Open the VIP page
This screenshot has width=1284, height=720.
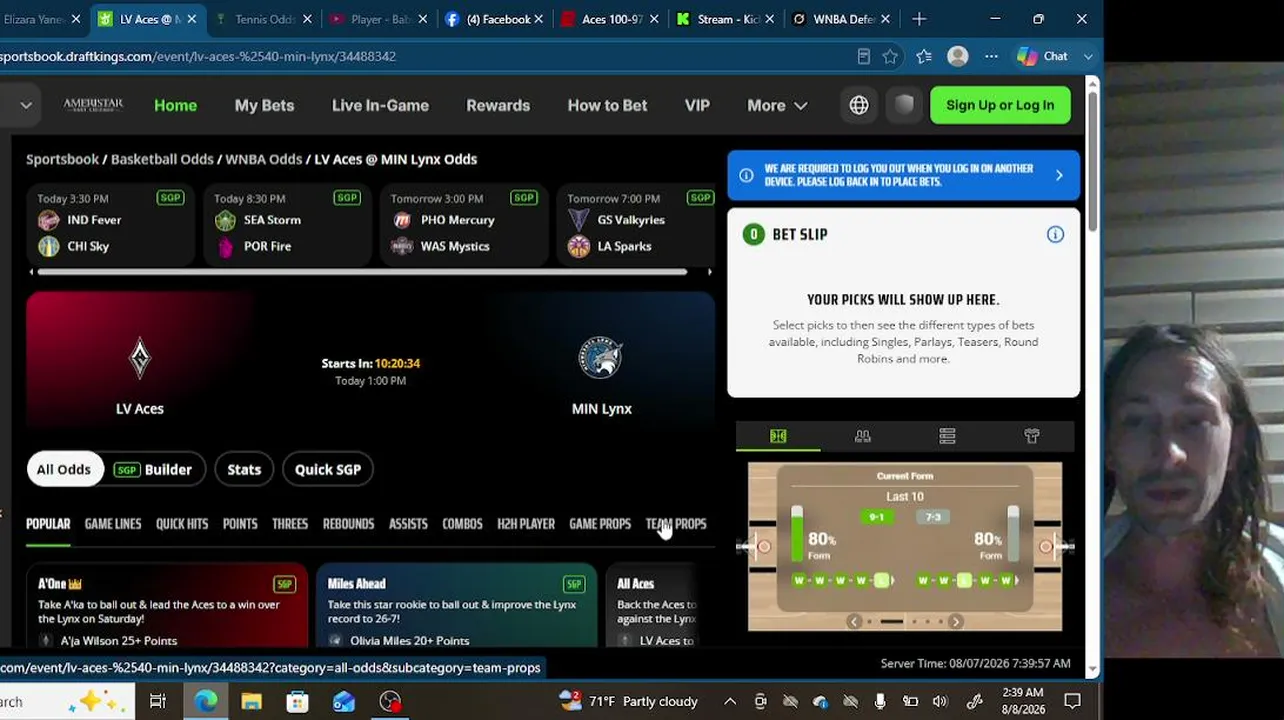pyautogui.click(x=697, y=105)
